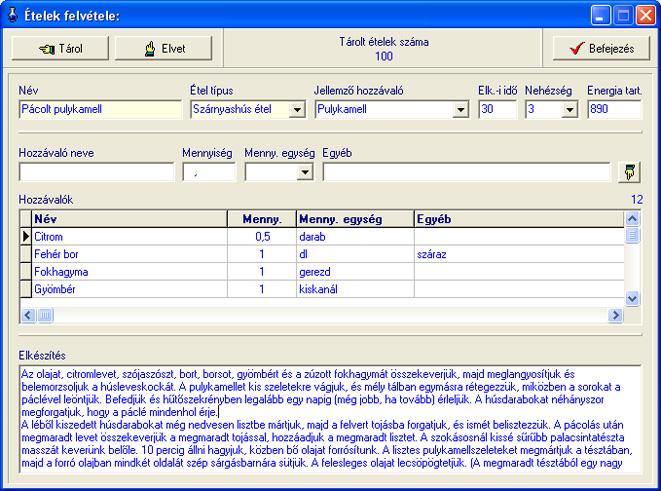This screenshot has width=661, height=491.
Task: Click the Befejezés finish button
Action: click(601, 48)
